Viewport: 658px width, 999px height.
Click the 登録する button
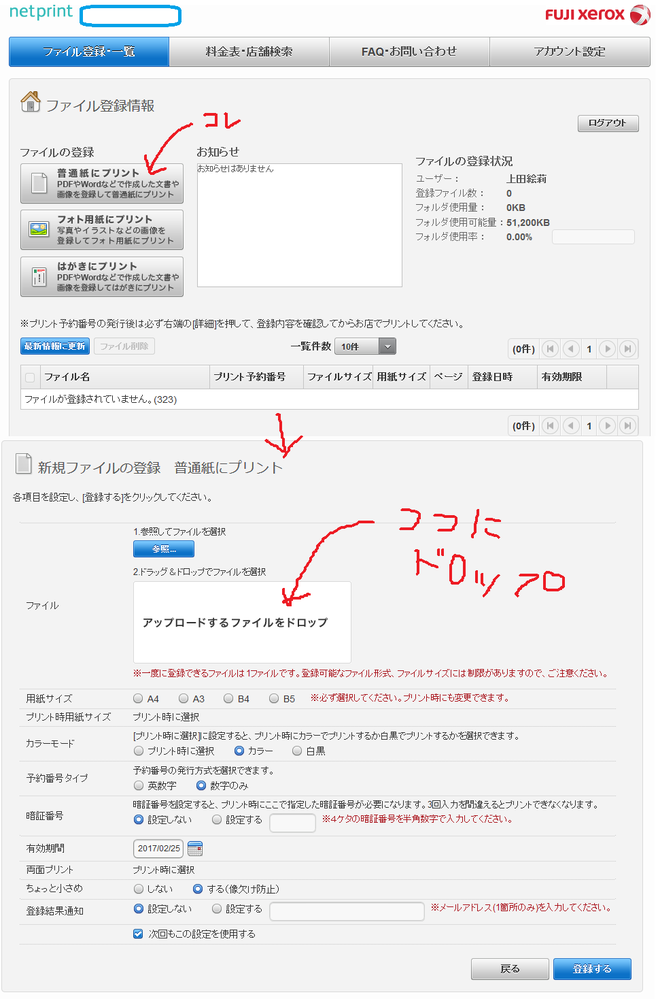point(592,968)
